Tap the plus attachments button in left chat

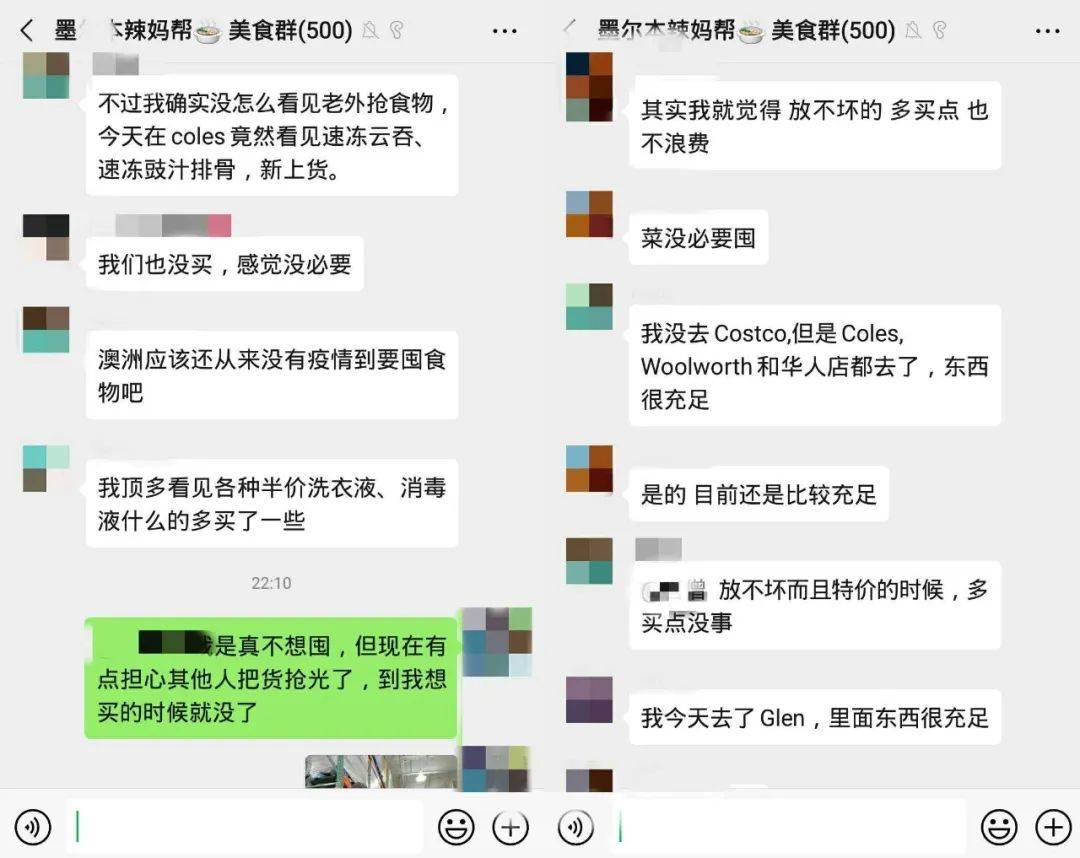click(x=510, y=826)
